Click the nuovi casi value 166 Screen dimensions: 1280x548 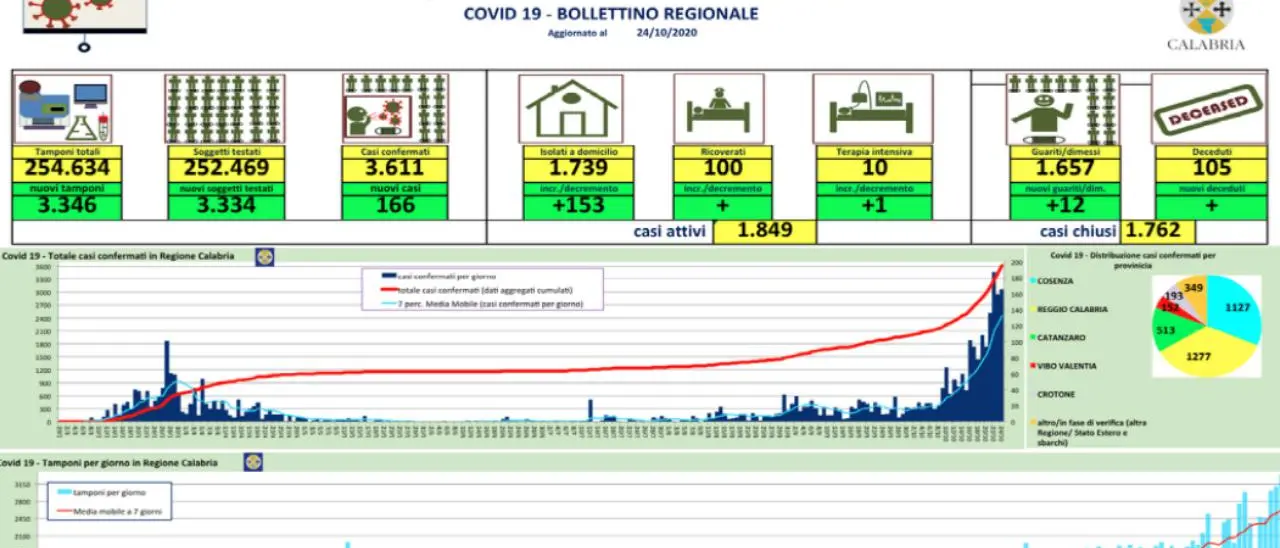click(x=394, y=206)
